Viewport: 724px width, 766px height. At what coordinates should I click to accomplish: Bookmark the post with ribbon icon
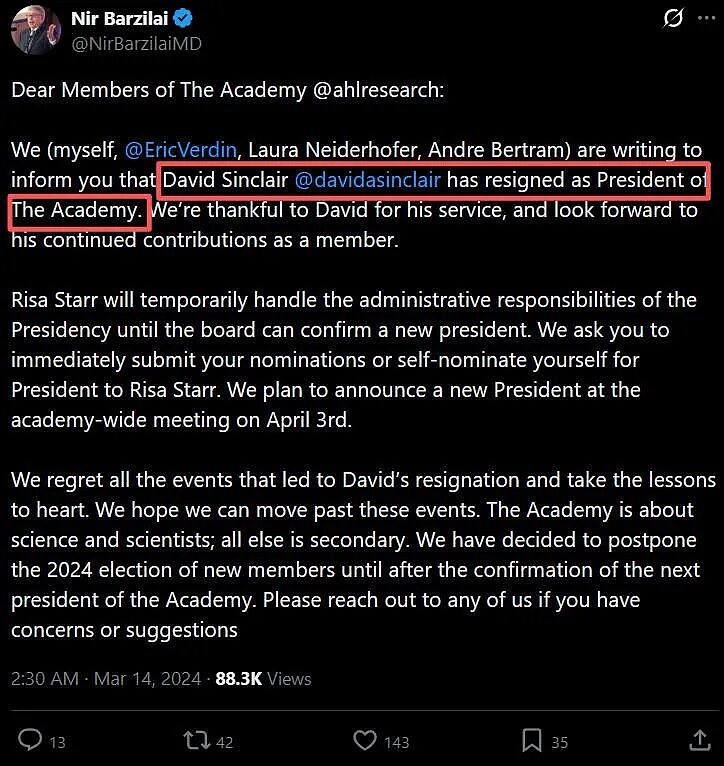[x=532, y=740]
